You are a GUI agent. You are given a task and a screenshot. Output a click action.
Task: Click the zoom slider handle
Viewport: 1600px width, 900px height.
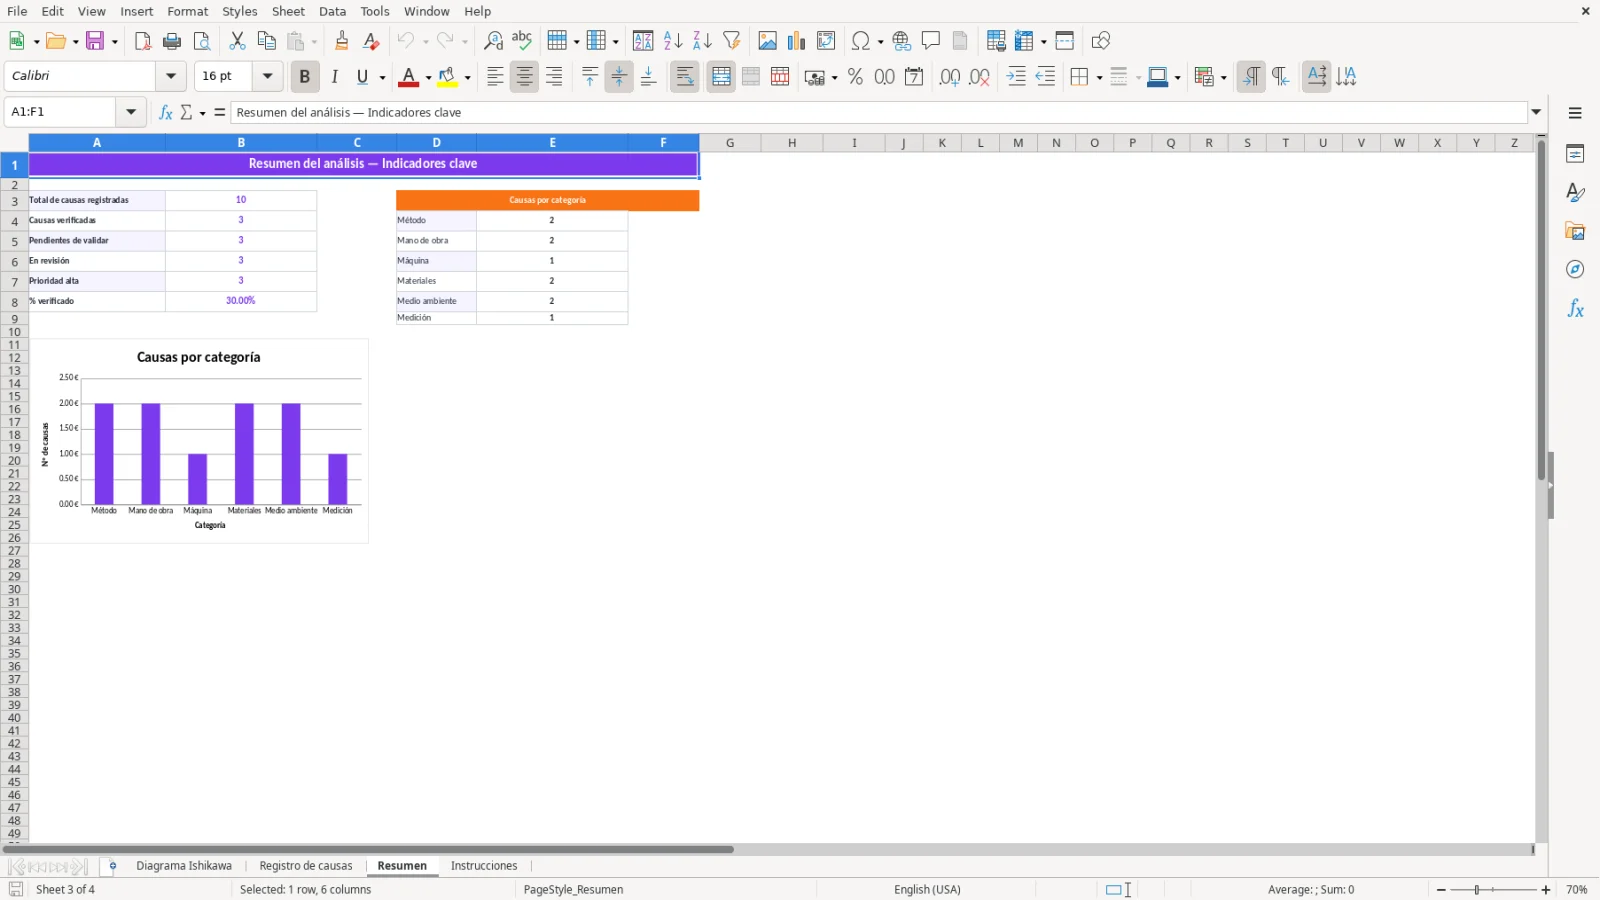[1477, 889]
